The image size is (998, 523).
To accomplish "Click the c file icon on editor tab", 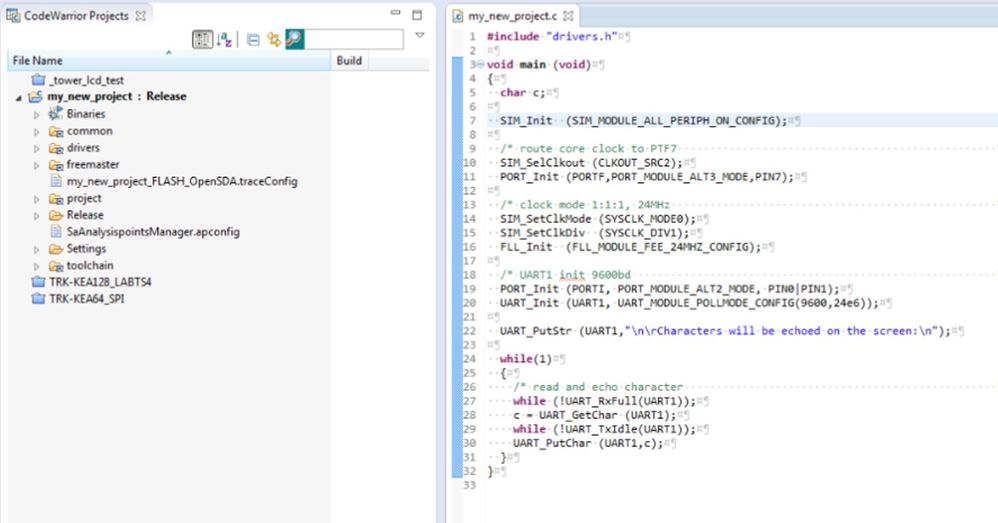I will point(458,16).
